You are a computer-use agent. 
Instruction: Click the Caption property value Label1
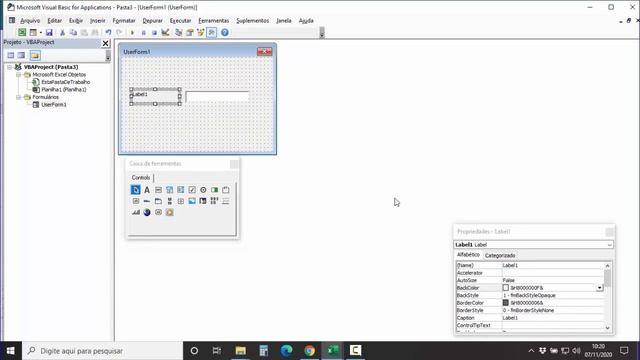coord(553,318)
